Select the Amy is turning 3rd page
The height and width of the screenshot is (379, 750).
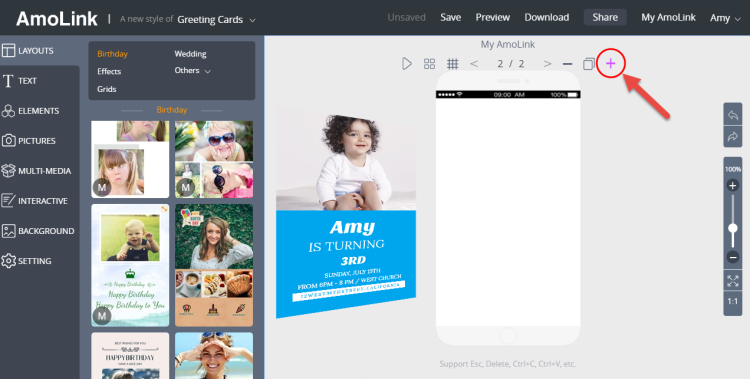click(x=346, y=212)
